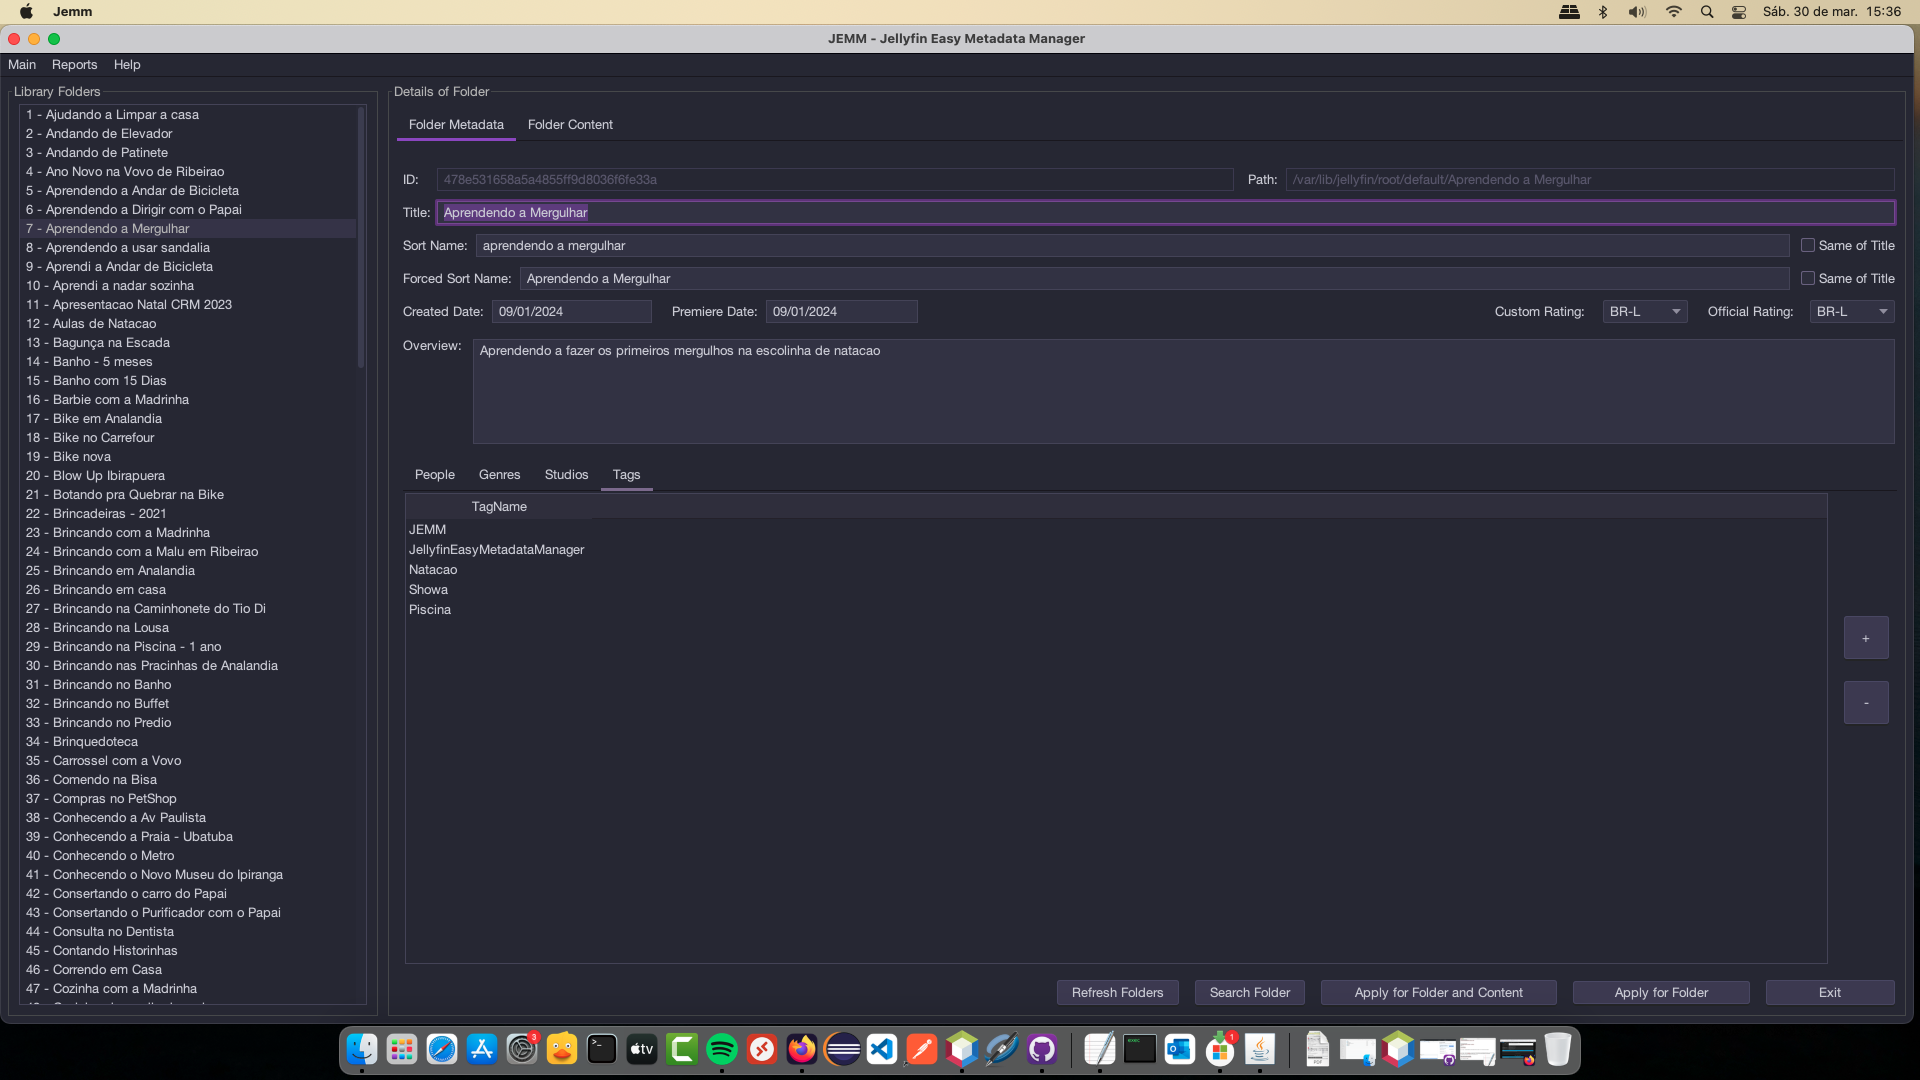
Task: Switch to the Folder Content tab
Action: [x=570, y=125]
